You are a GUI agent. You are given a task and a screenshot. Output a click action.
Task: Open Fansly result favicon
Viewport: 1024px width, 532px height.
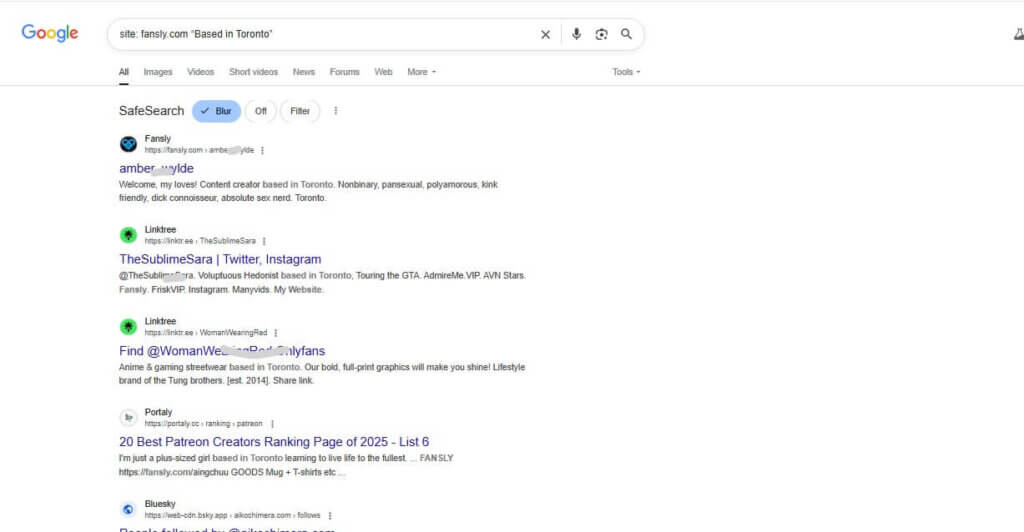[x=128, y=144]
